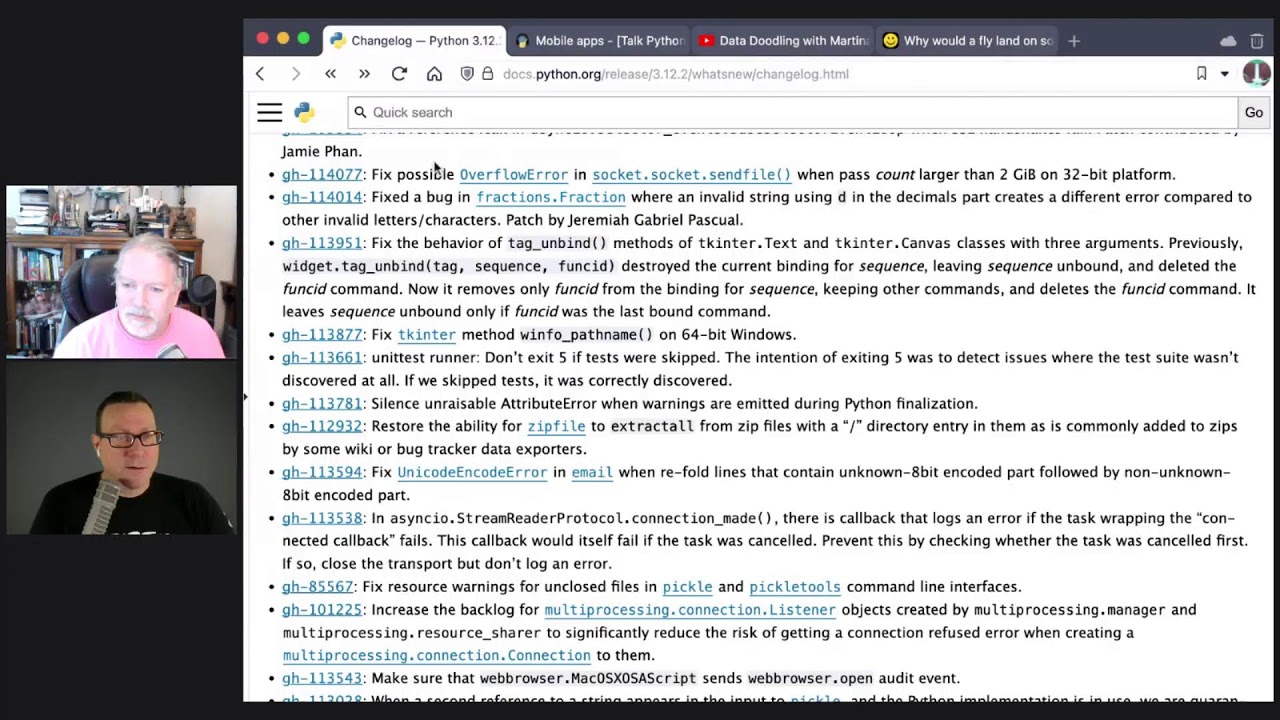The image size is (1280, 720).
Task: Open the pickle module link
Action: coord(687,586)
